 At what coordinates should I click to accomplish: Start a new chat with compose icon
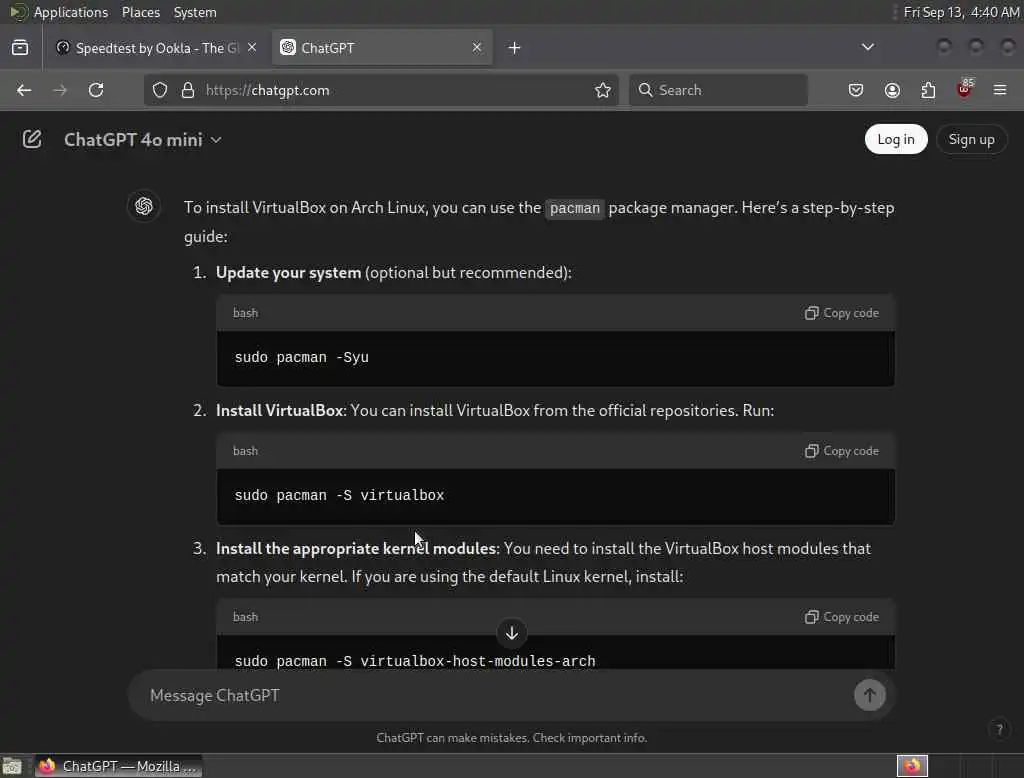[31, 139]
